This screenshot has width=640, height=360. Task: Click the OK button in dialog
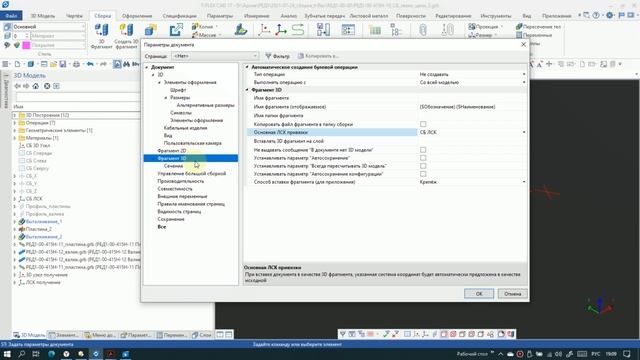tap(479, 293)
